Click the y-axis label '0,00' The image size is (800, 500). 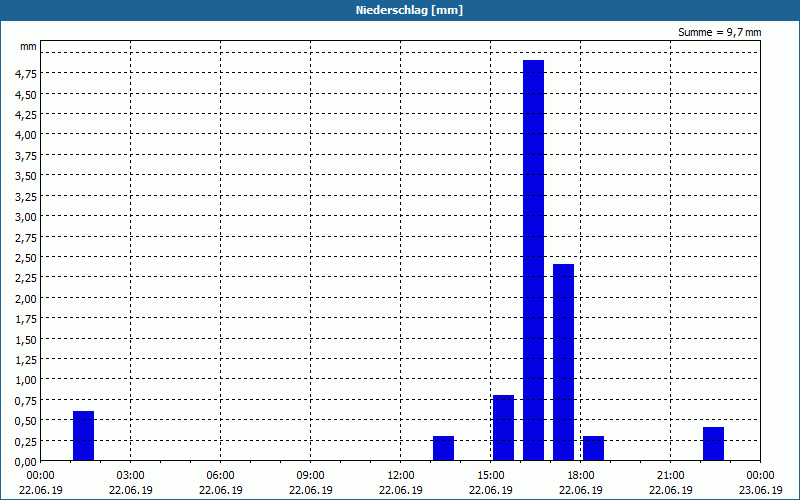(x=26, y=462)
